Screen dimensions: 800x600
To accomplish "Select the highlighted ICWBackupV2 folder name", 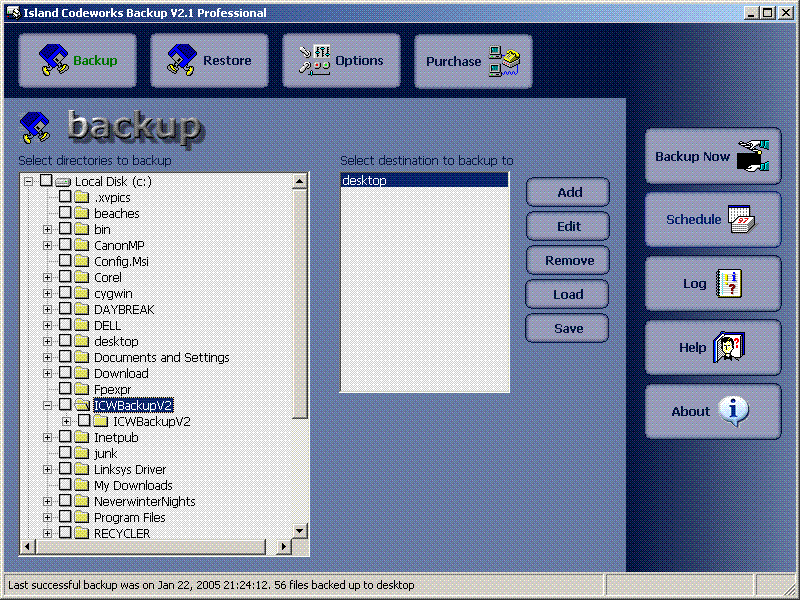I will (x=133, y=406).
